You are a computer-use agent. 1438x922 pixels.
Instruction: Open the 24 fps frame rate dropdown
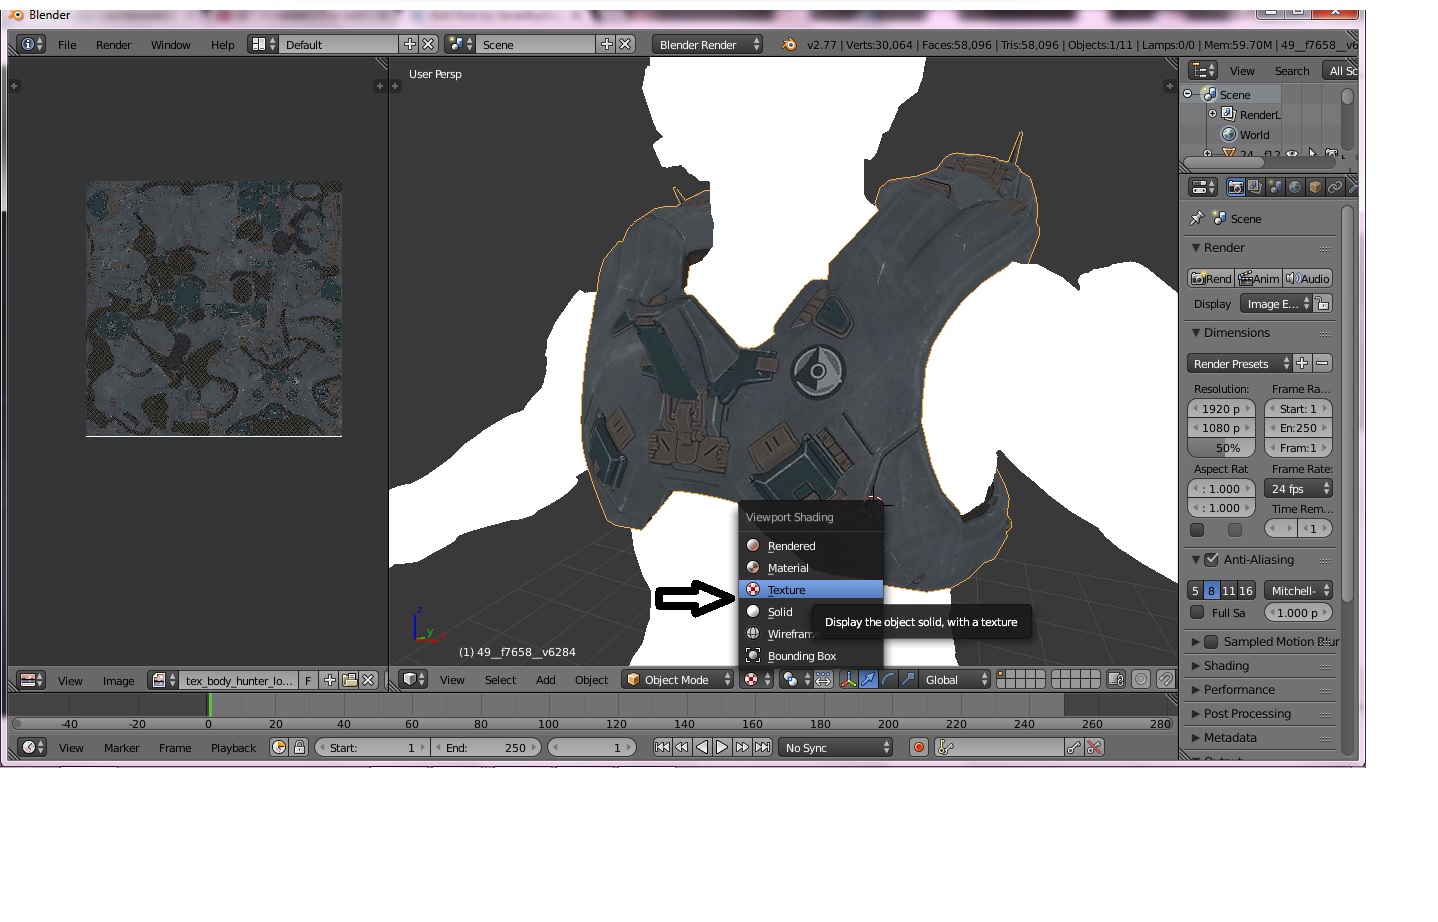click(x=1298, y=488)
